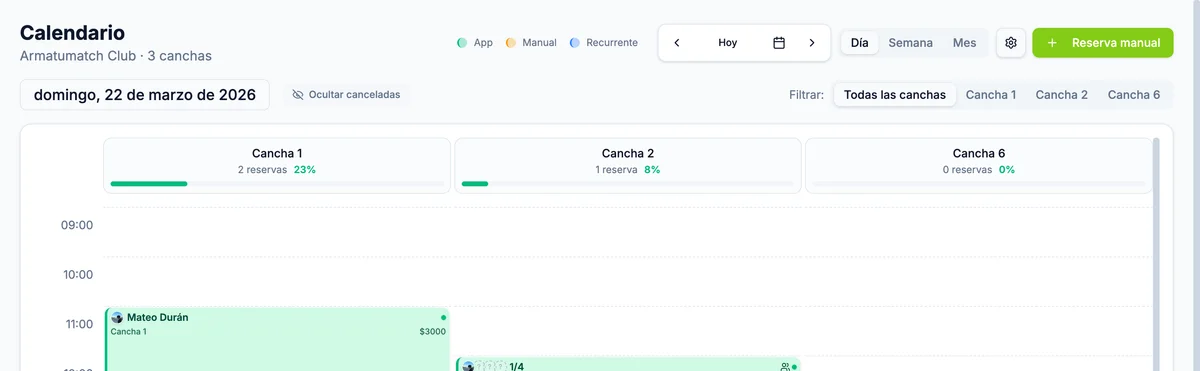Click Mateo Durán's avatar in the reservation
This screenshot has height=371, width=1200.
(117, 317)
